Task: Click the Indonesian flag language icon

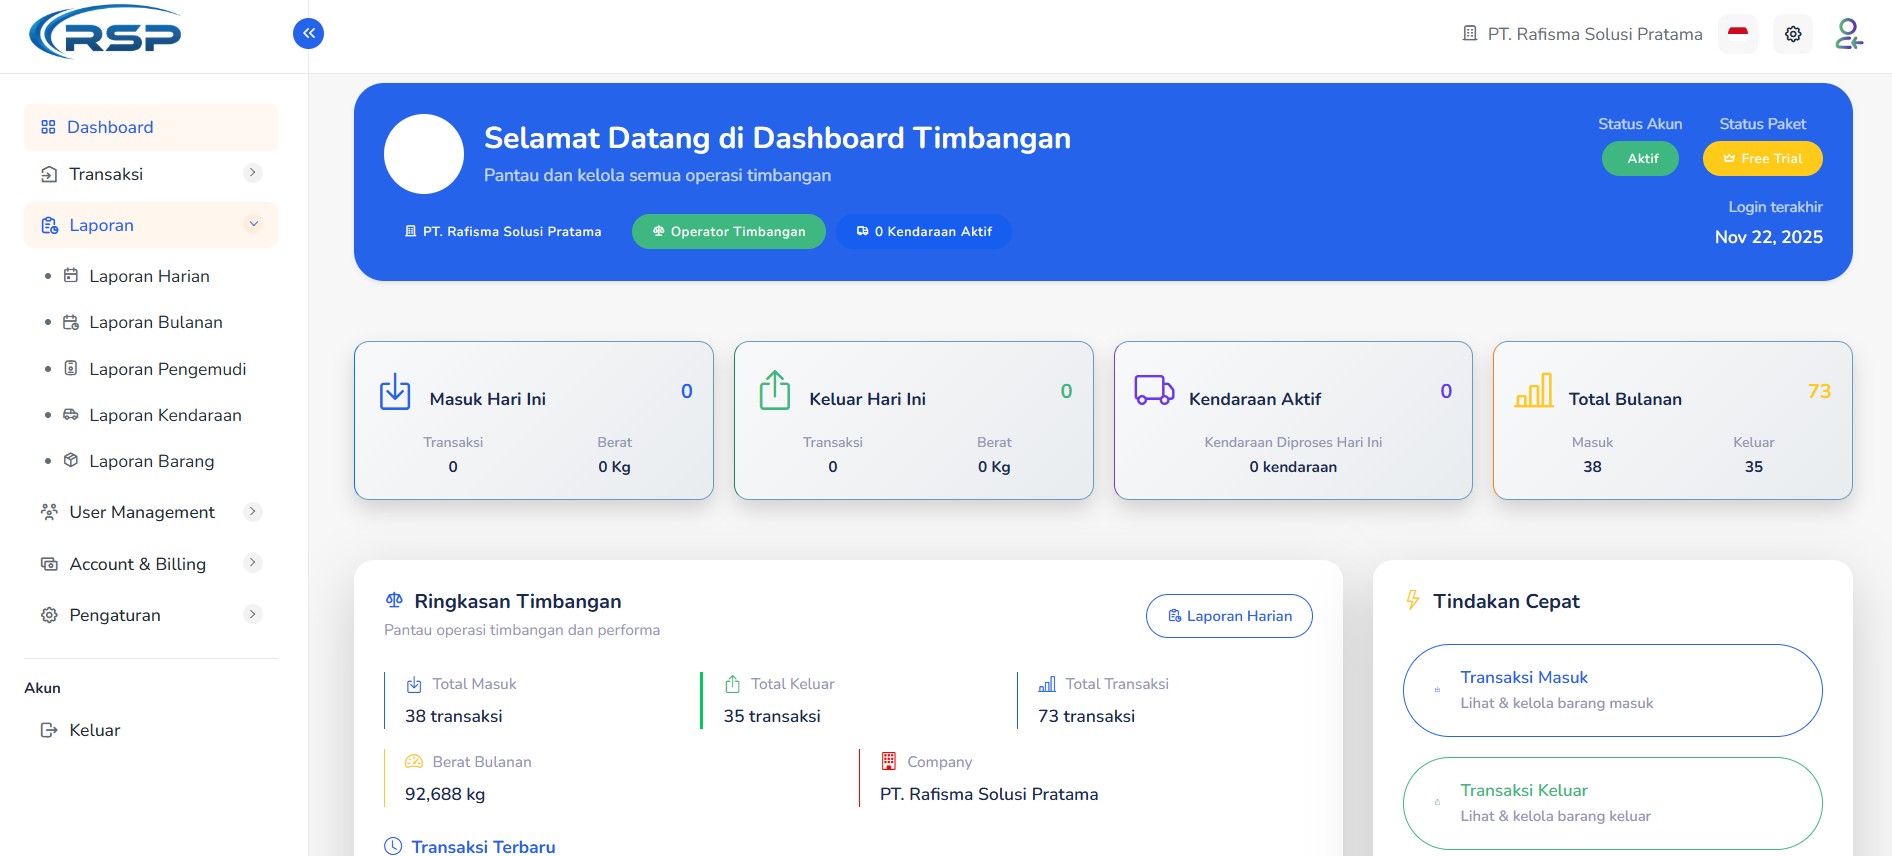Action: 1738,34
